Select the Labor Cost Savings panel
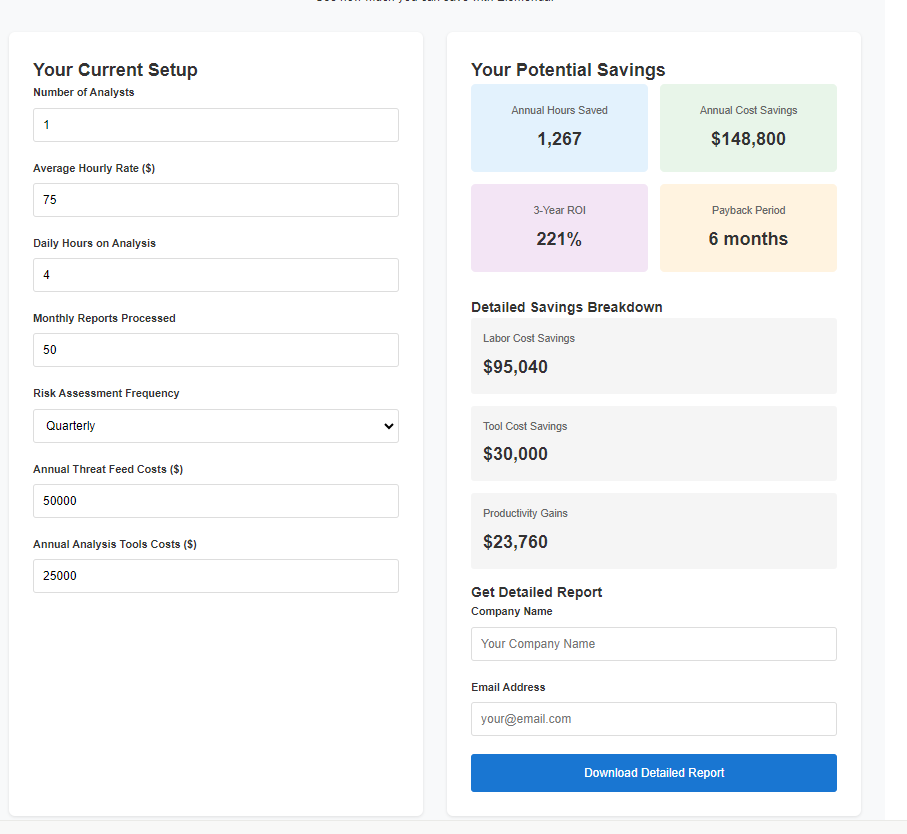This screenshot has width=907, height=834. (653, 355)
